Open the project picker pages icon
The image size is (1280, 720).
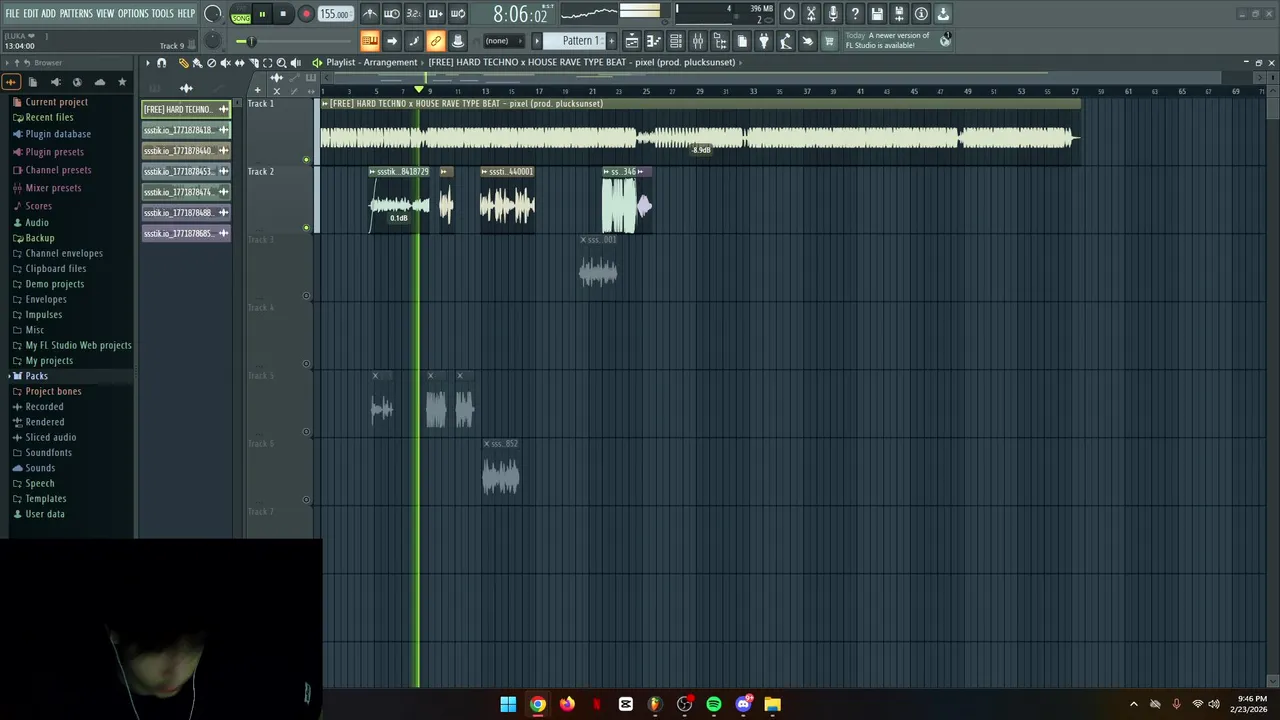pos(742,41)
